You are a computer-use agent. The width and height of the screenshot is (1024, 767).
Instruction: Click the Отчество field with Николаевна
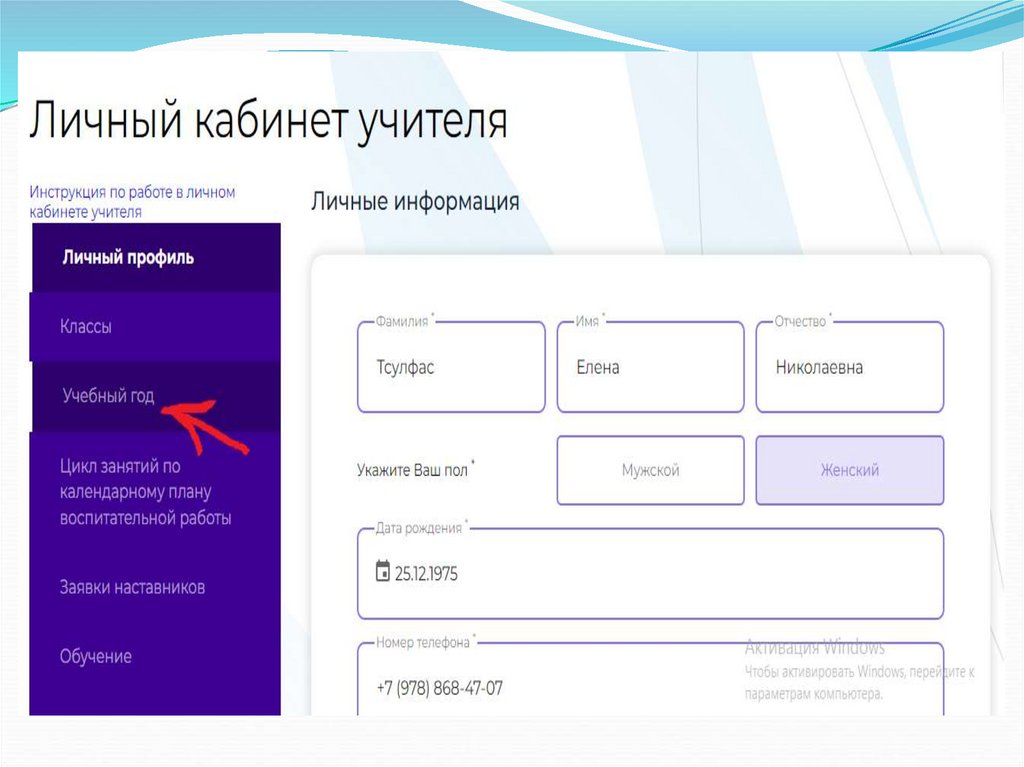(850, 367)
